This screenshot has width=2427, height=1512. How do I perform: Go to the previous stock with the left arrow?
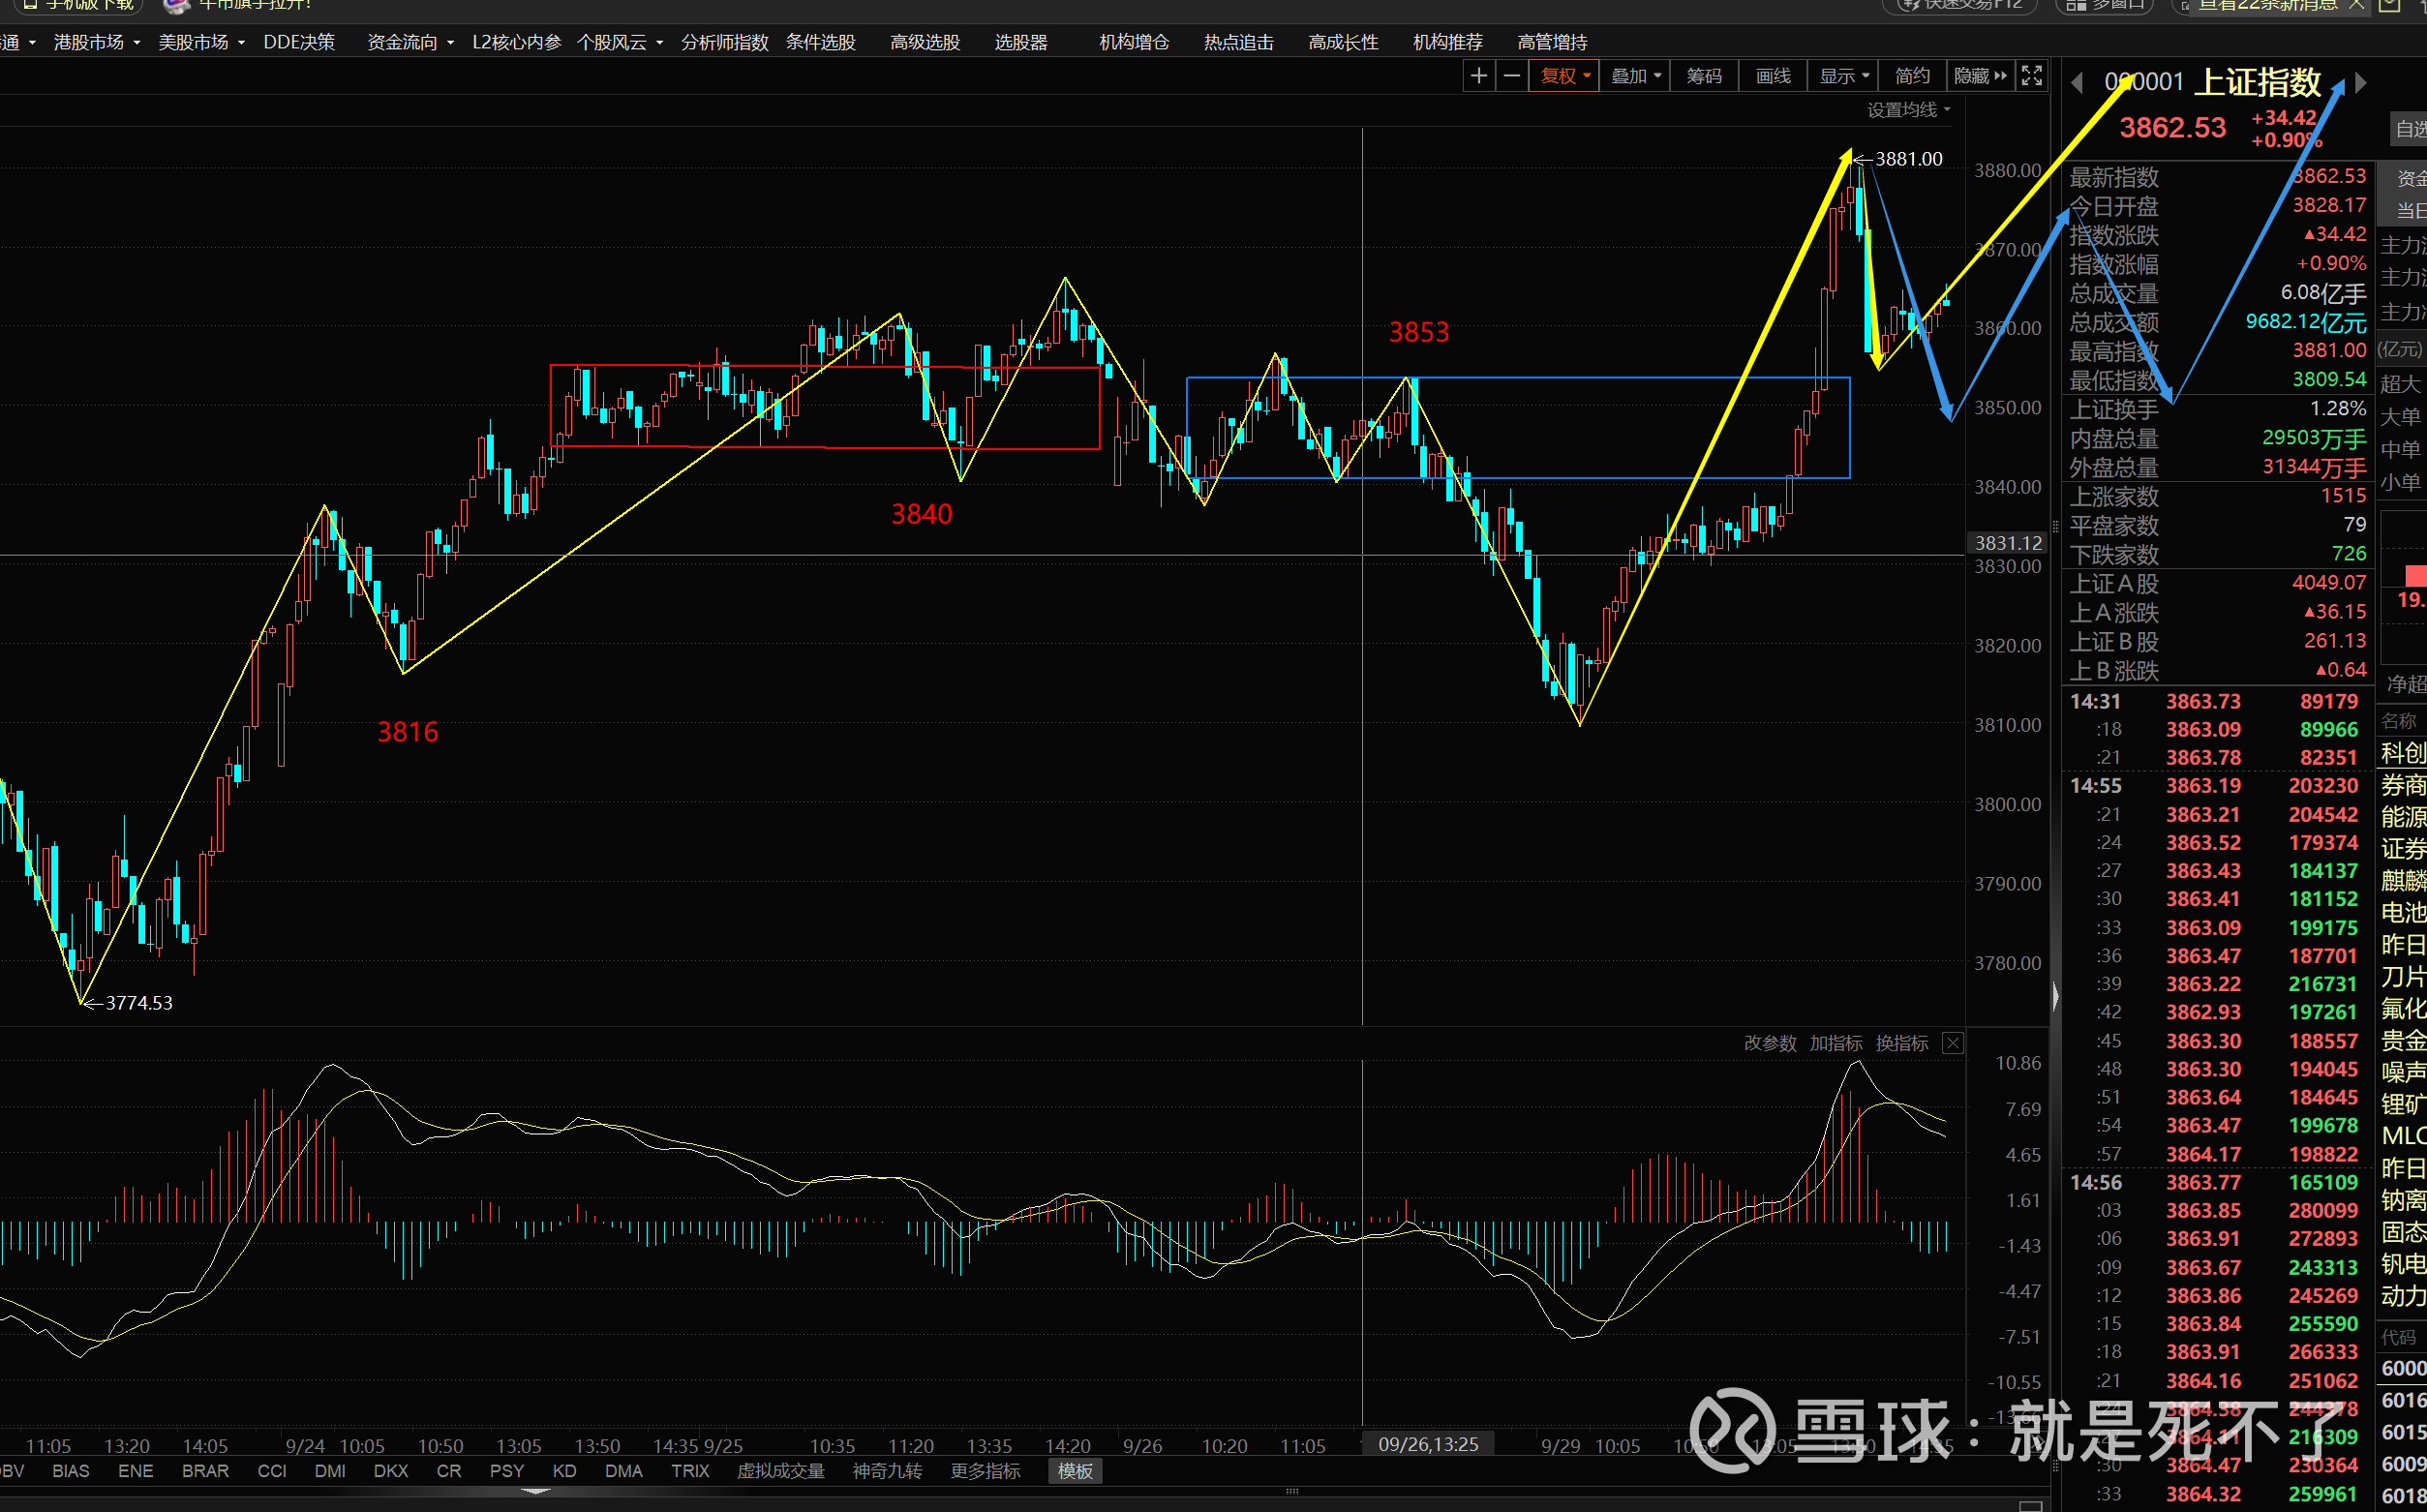[2077, 83]
